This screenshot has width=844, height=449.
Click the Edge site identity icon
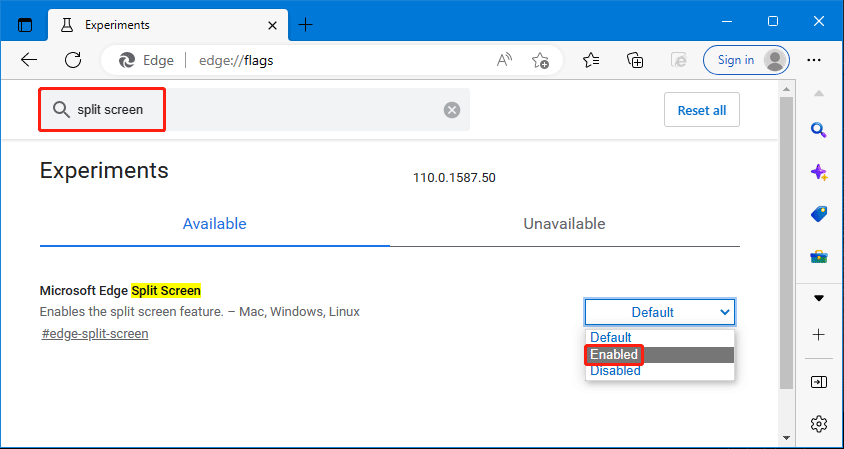click(127, 60)
